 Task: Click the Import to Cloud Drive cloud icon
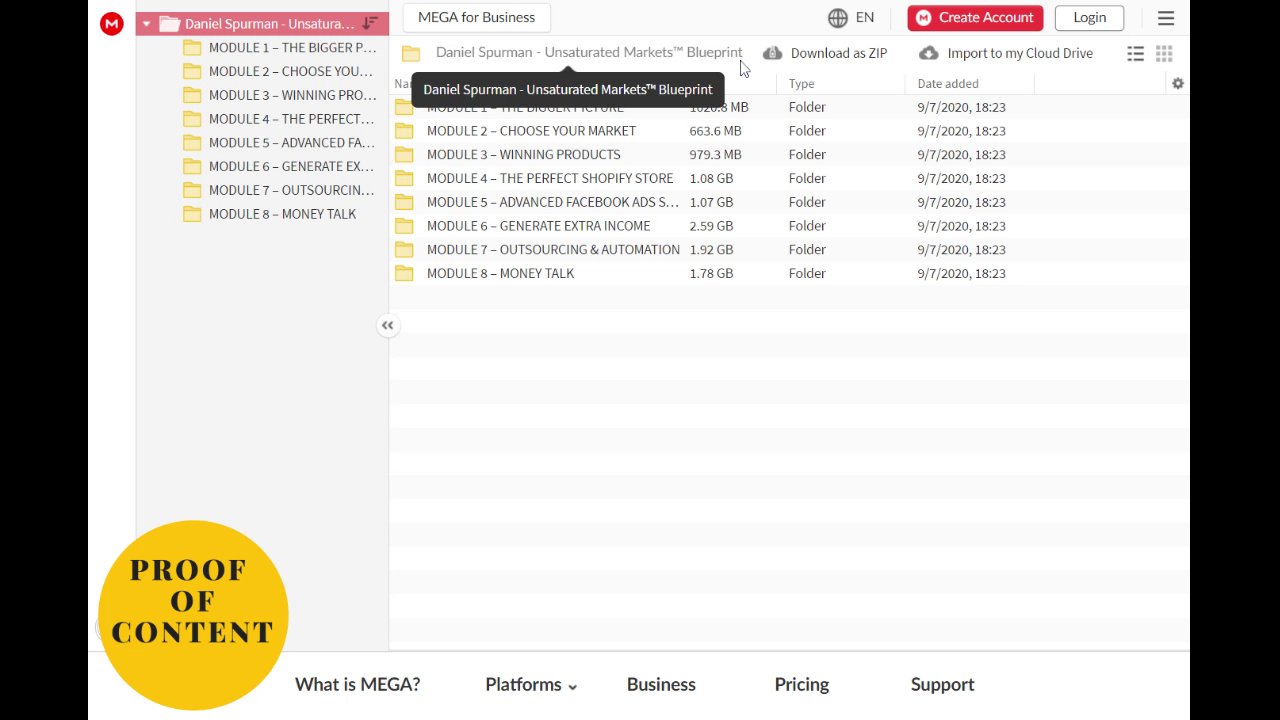tap(929, 53)
